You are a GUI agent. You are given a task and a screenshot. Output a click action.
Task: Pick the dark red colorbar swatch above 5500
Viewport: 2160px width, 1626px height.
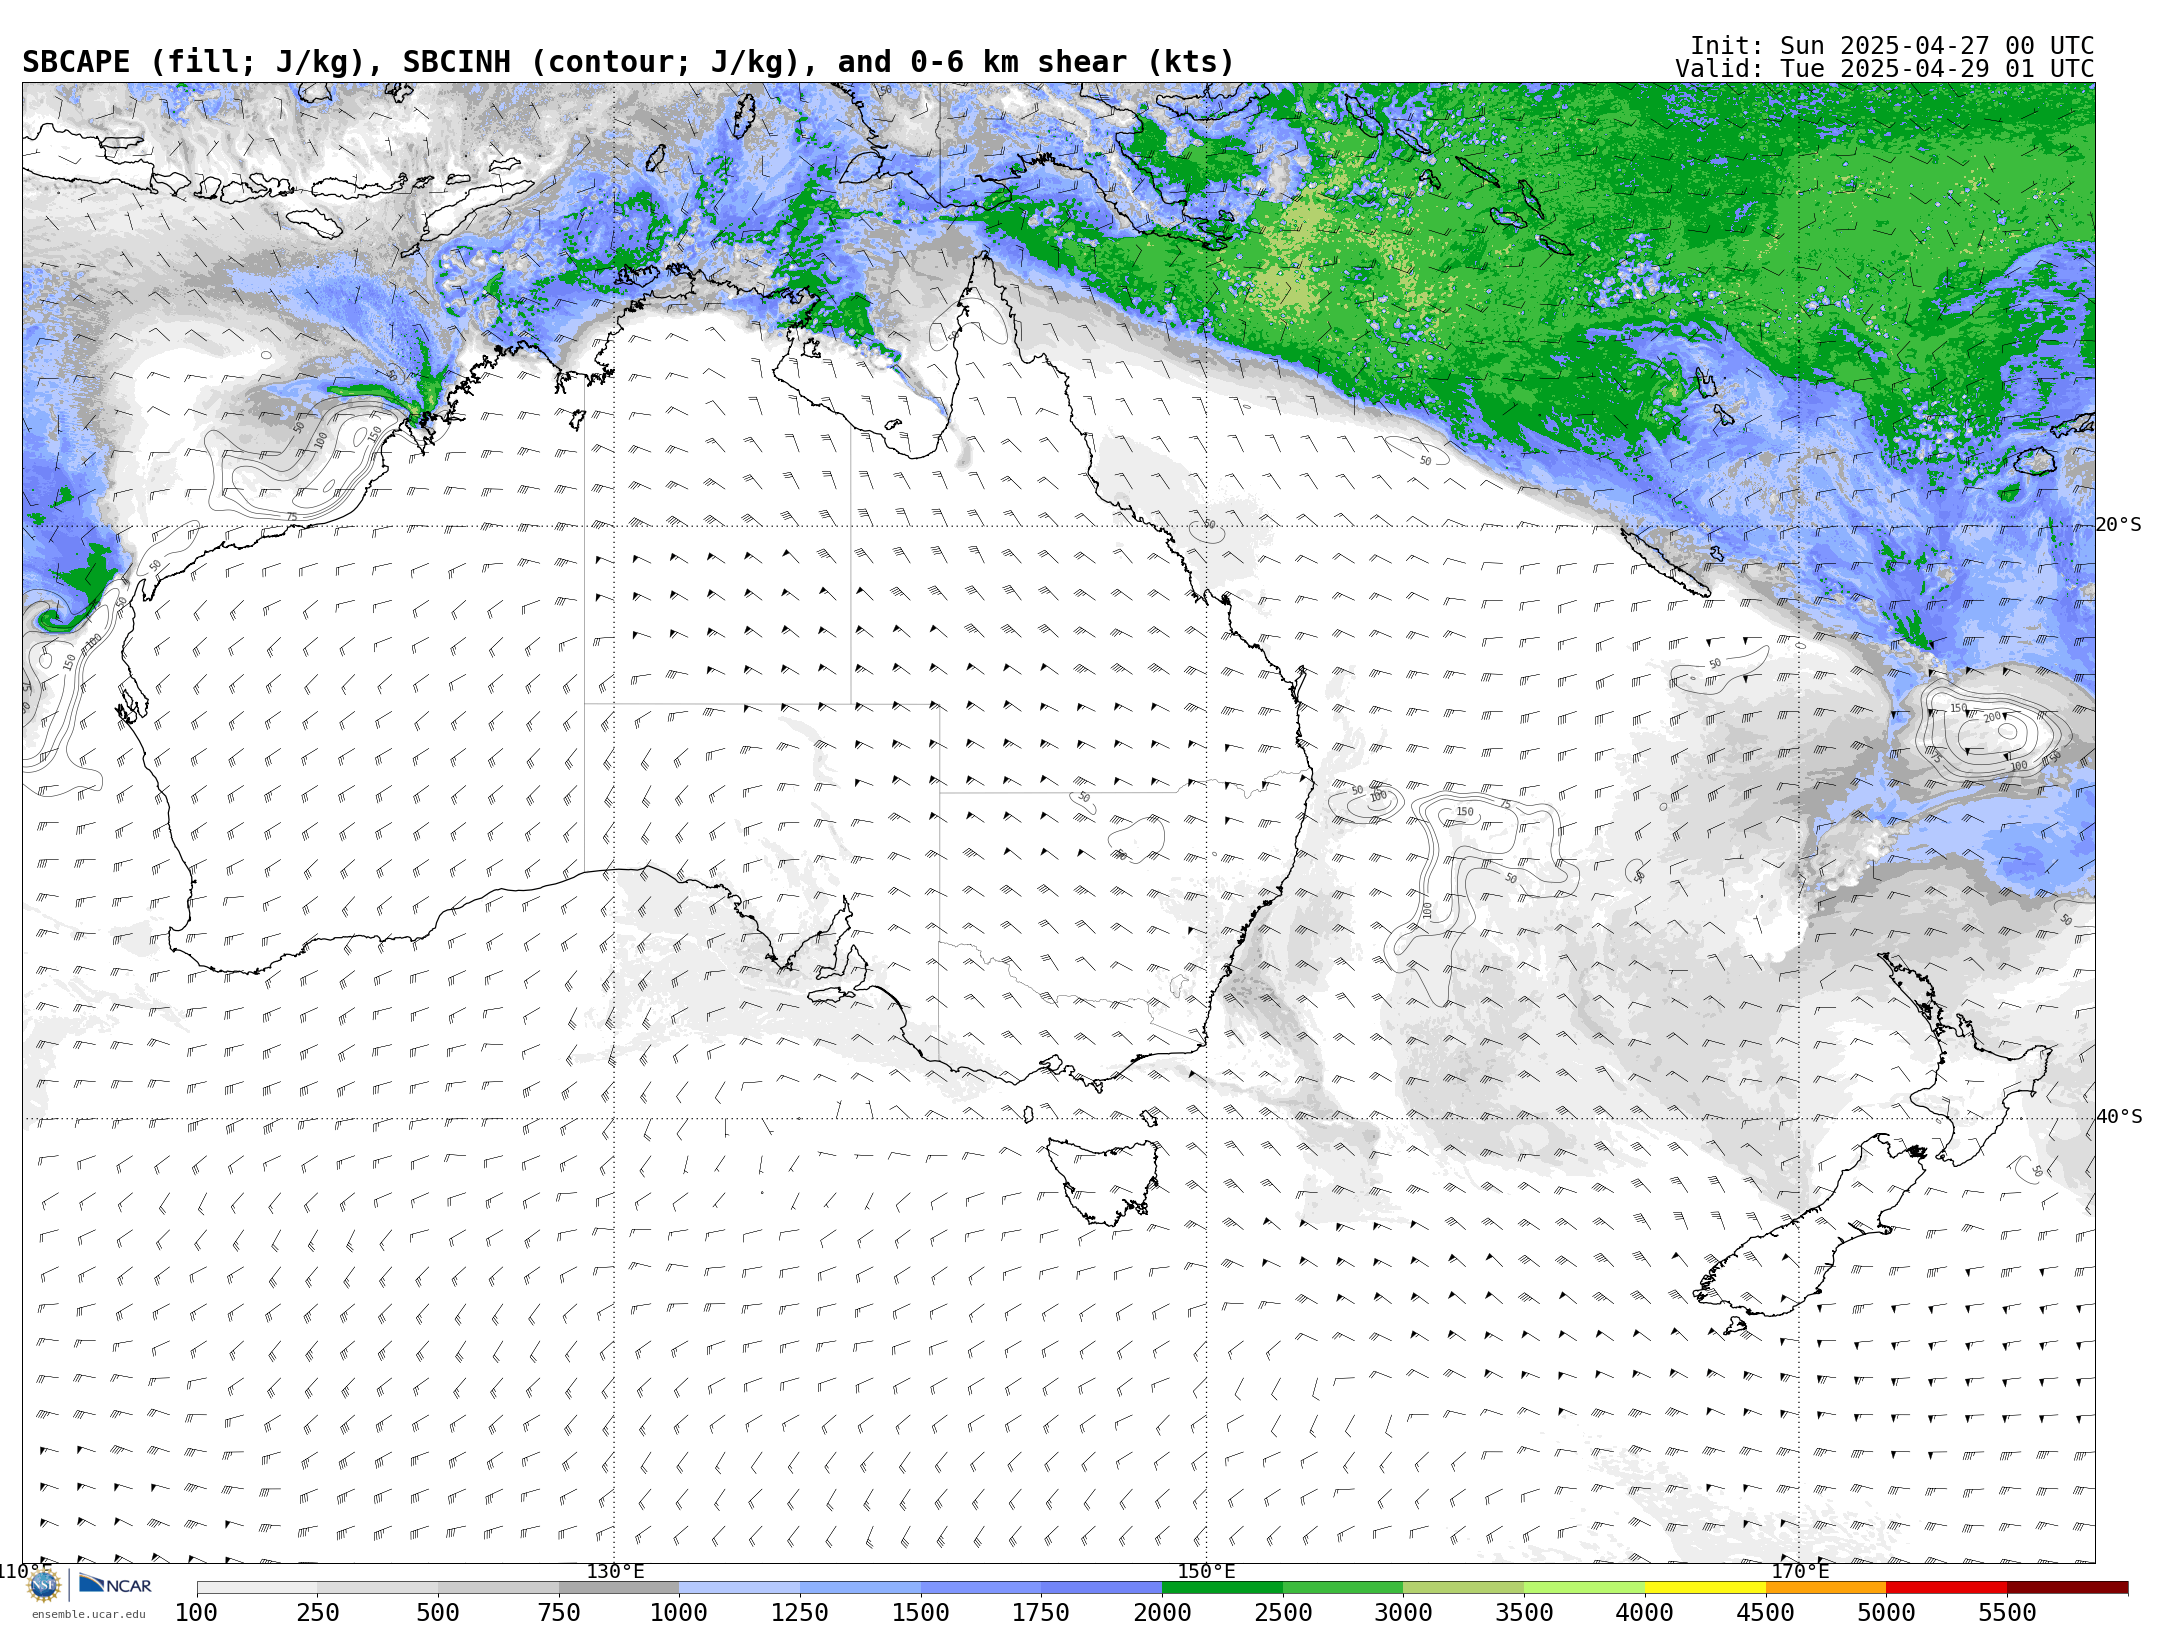(x=2067, y=1588)
